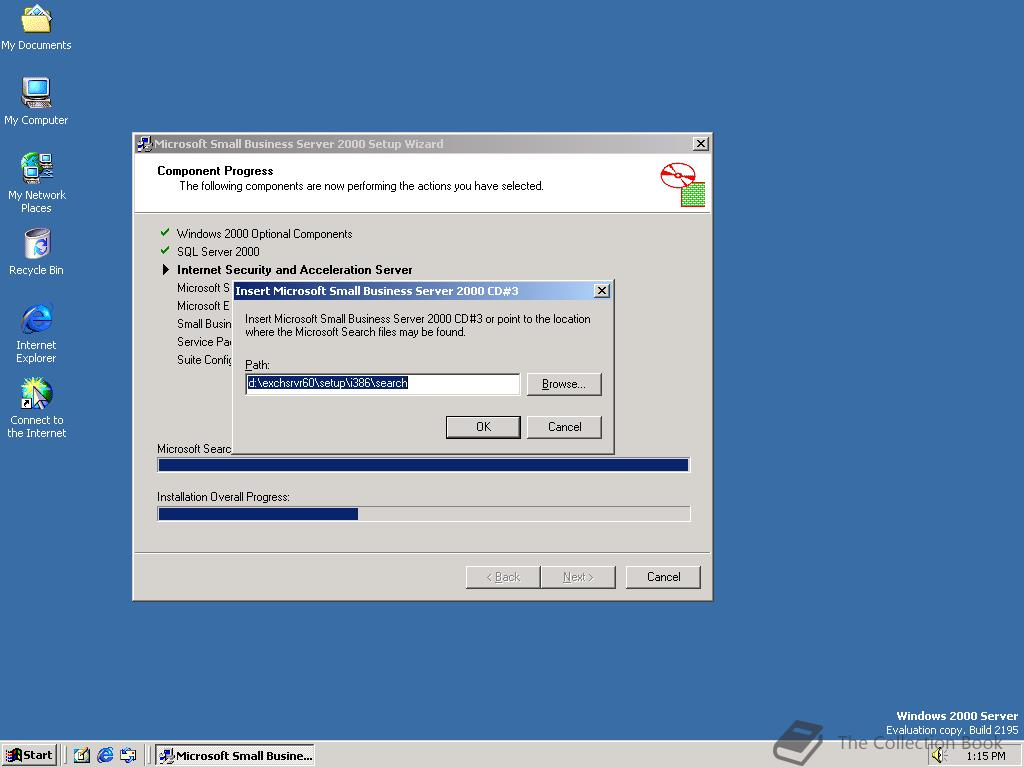Screen dimensions: 1024x768
Task: Click the volume speaker tray icon
Action: (939, 756)
